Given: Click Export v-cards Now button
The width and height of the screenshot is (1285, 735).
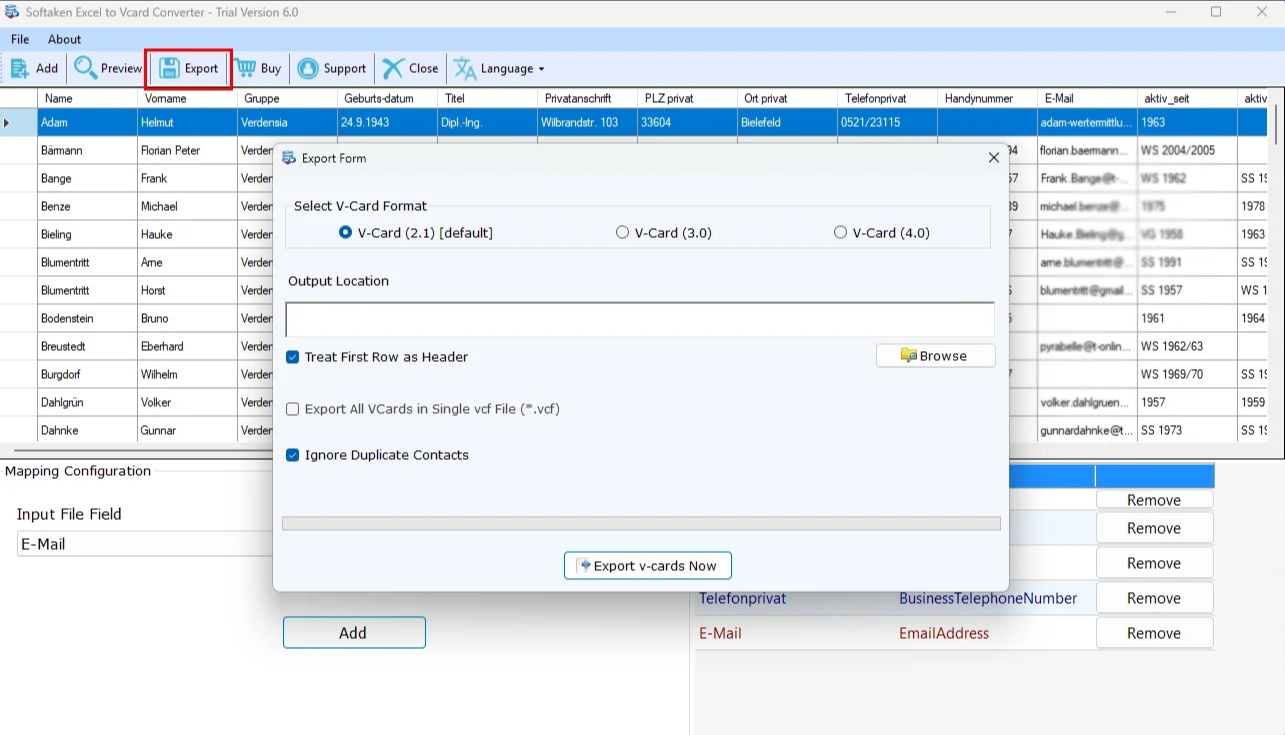Looking at the screenshot, I should (x=648, y=566).
